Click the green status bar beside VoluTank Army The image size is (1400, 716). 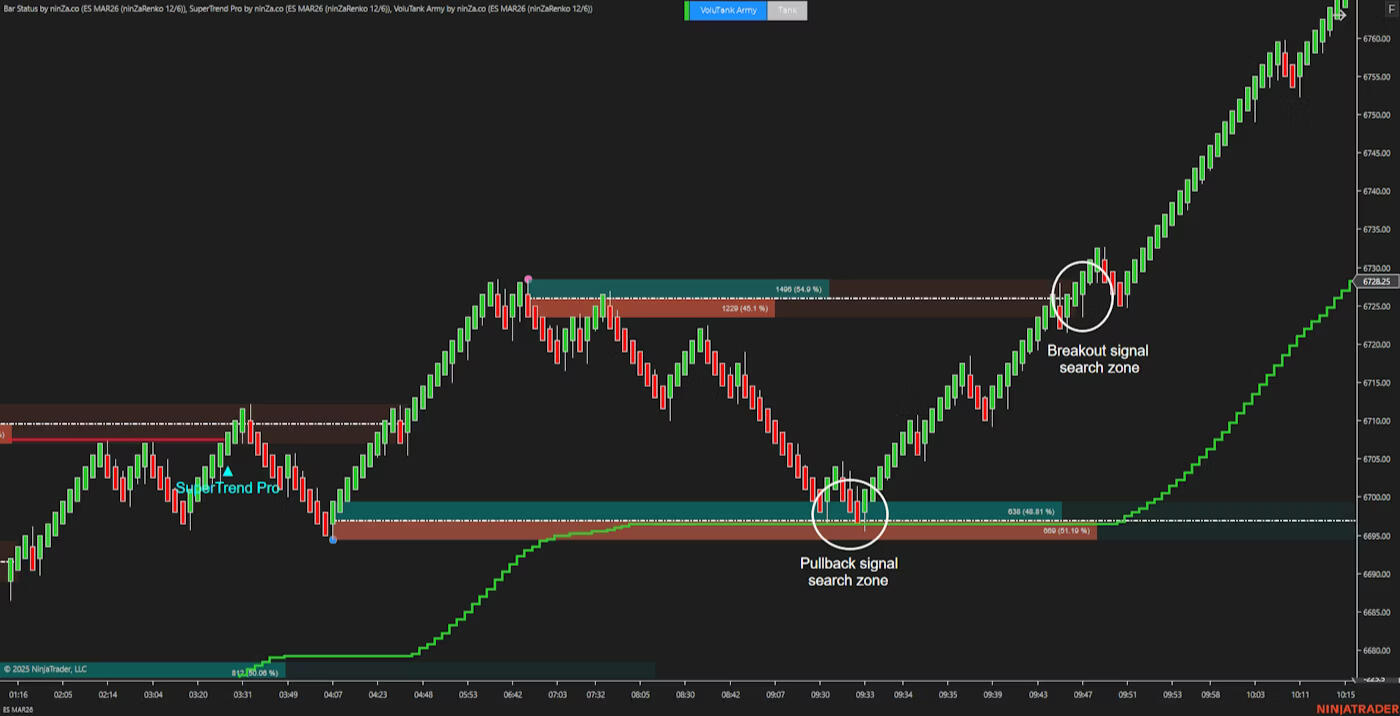687,11
